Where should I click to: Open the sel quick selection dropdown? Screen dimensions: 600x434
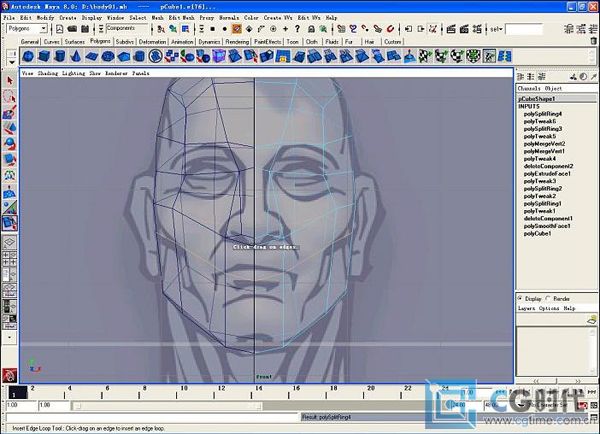[x=496, y=29]
